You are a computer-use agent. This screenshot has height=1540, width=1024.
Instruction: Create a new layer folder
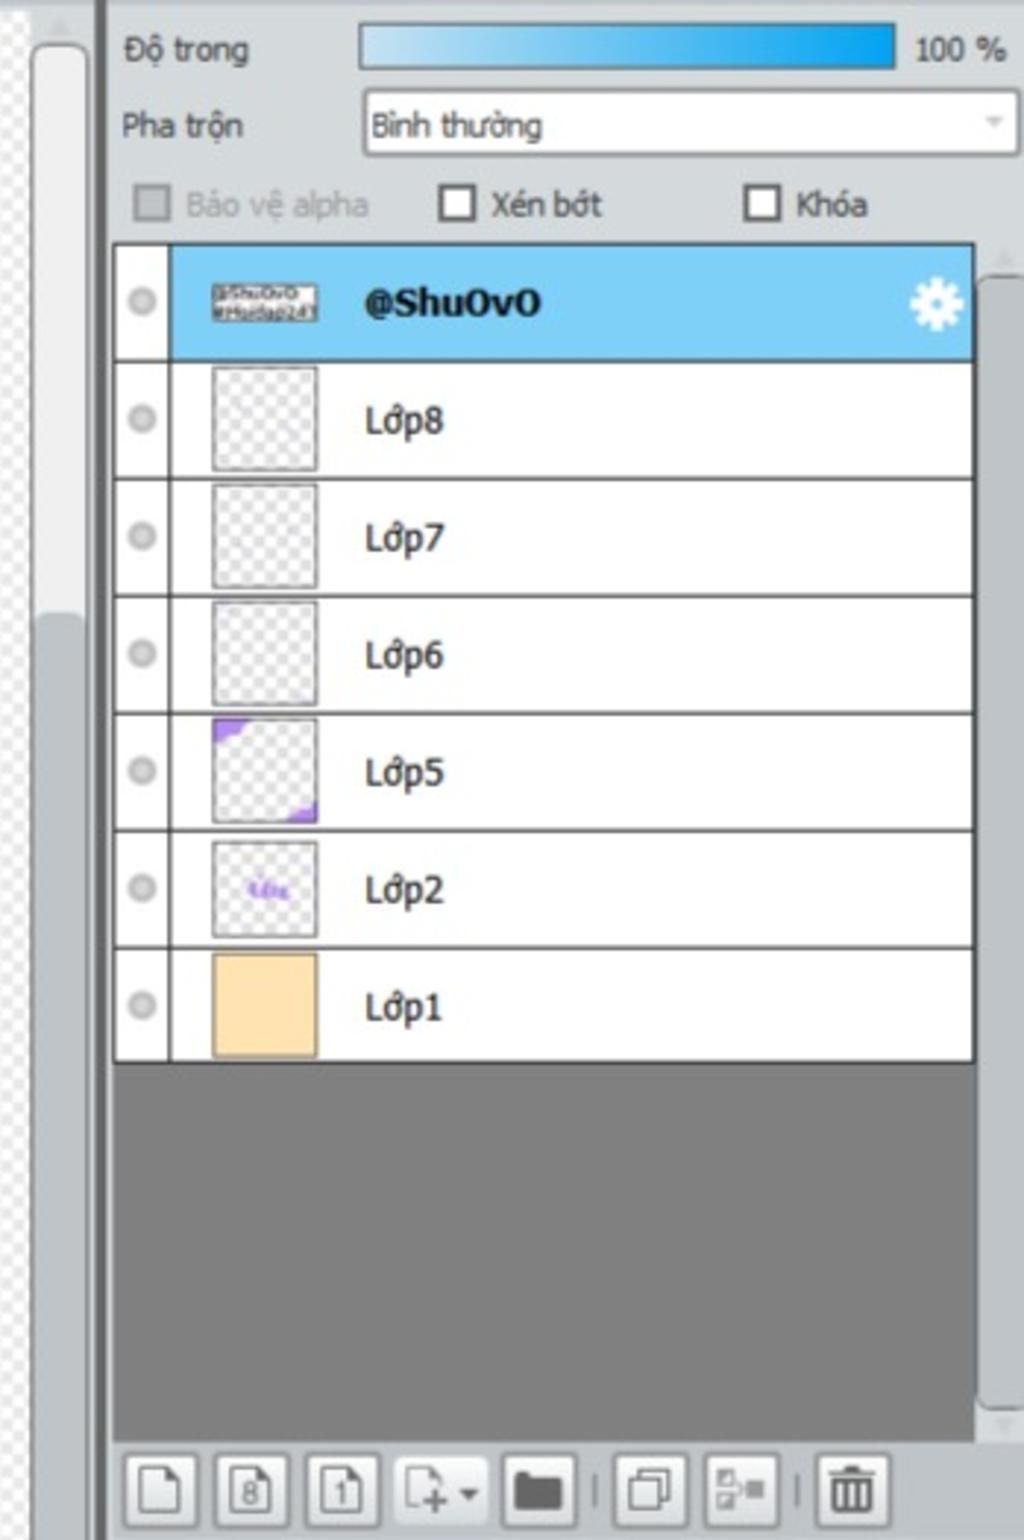(539, 1490)
